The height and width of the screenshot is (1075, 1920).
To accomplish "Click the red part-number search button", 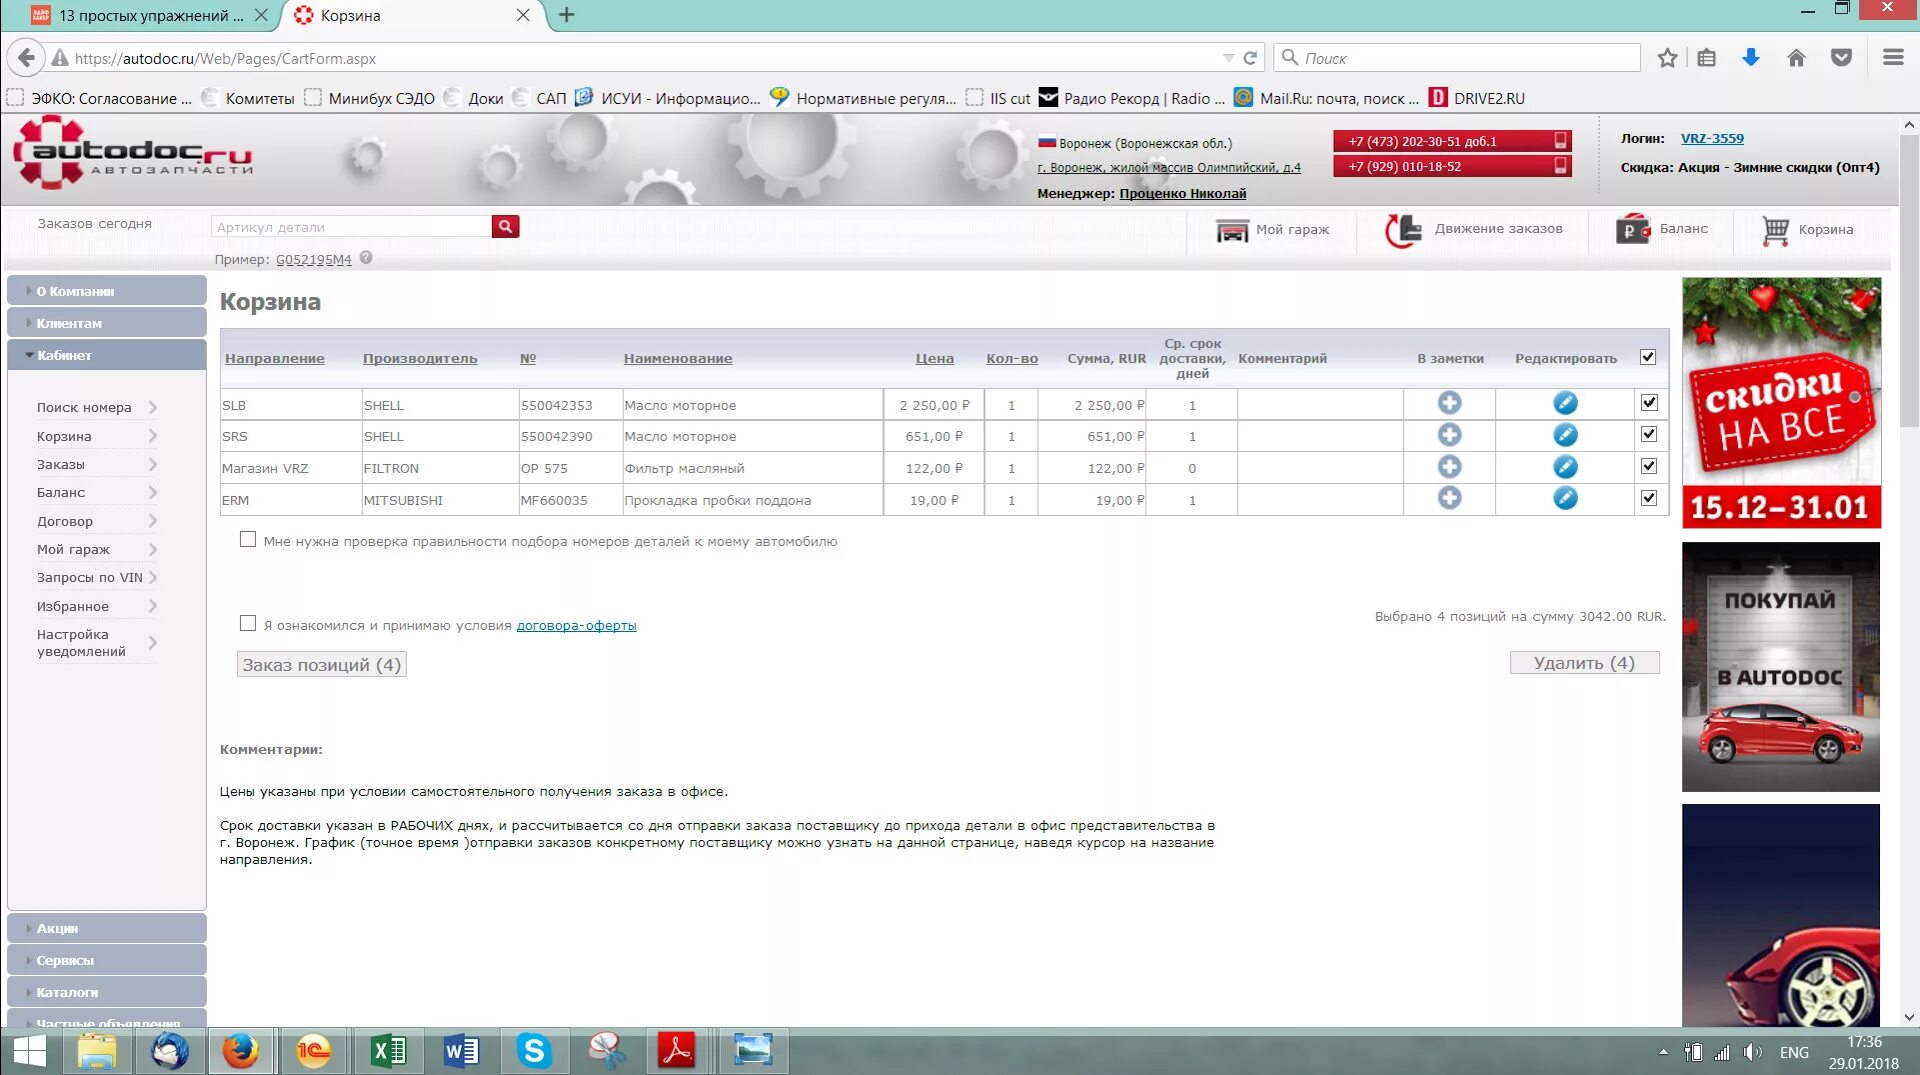I will click(x=505, y=227).
